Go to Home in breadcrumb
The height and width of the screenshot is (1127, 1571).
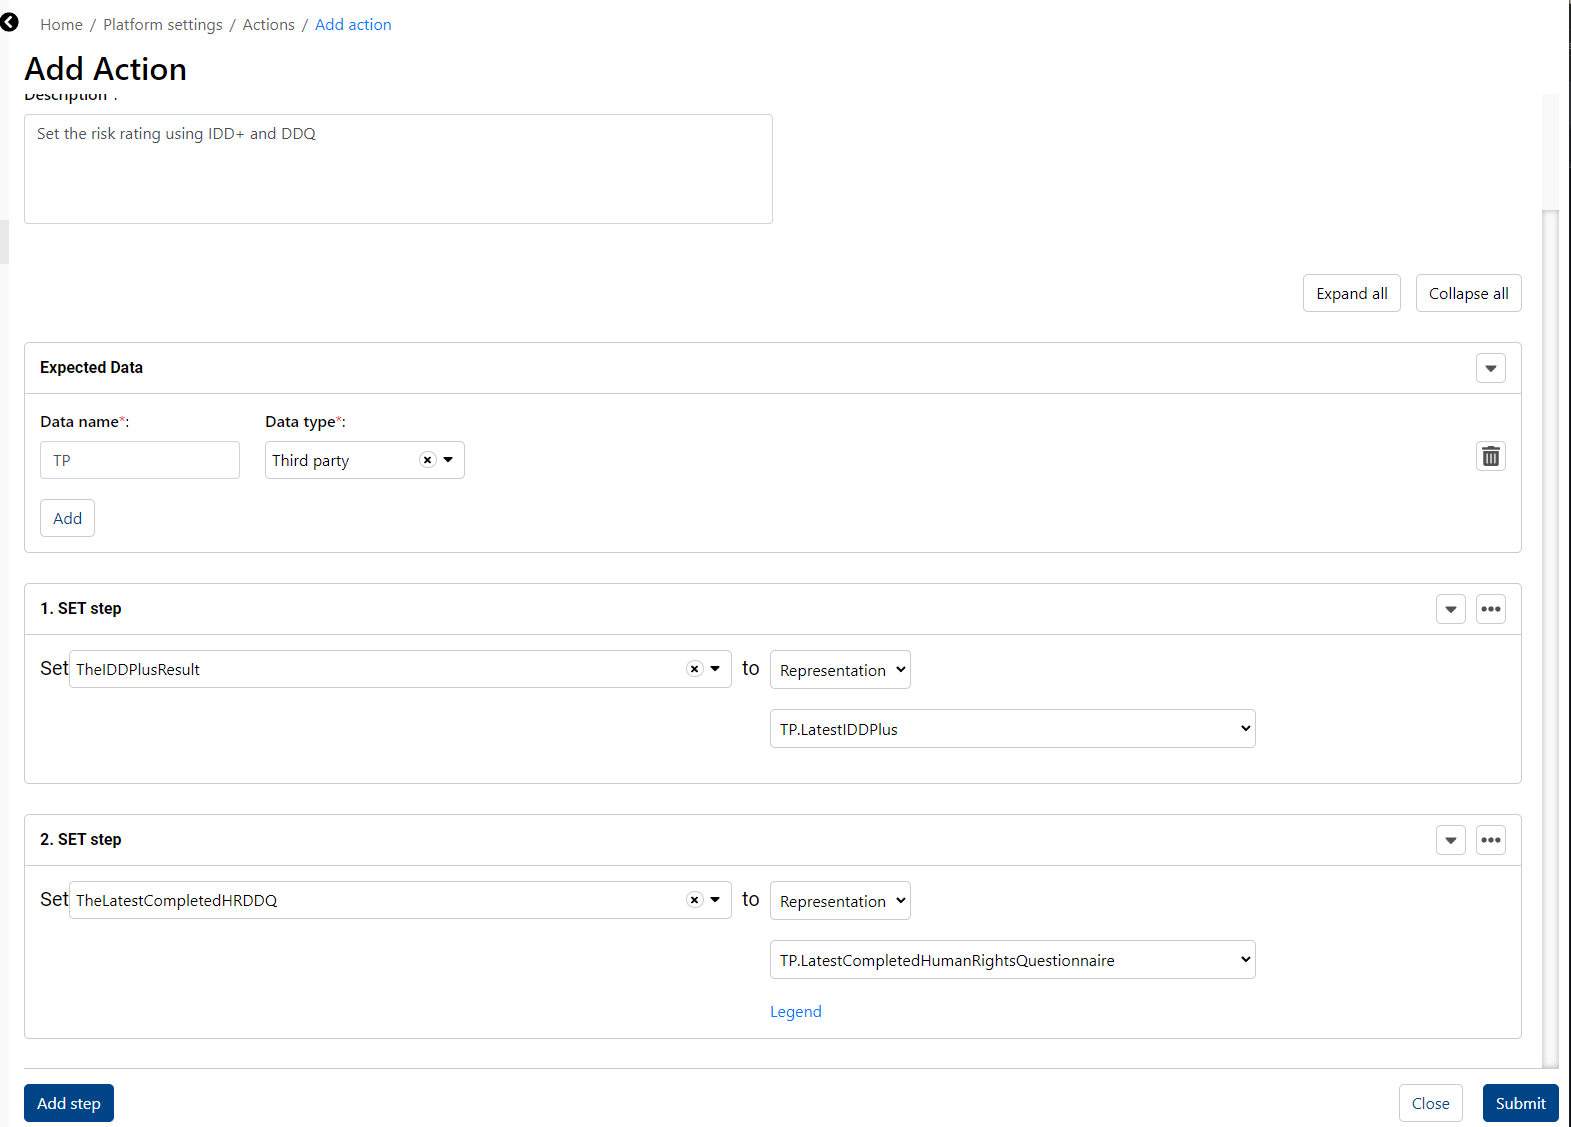[61, 25]
